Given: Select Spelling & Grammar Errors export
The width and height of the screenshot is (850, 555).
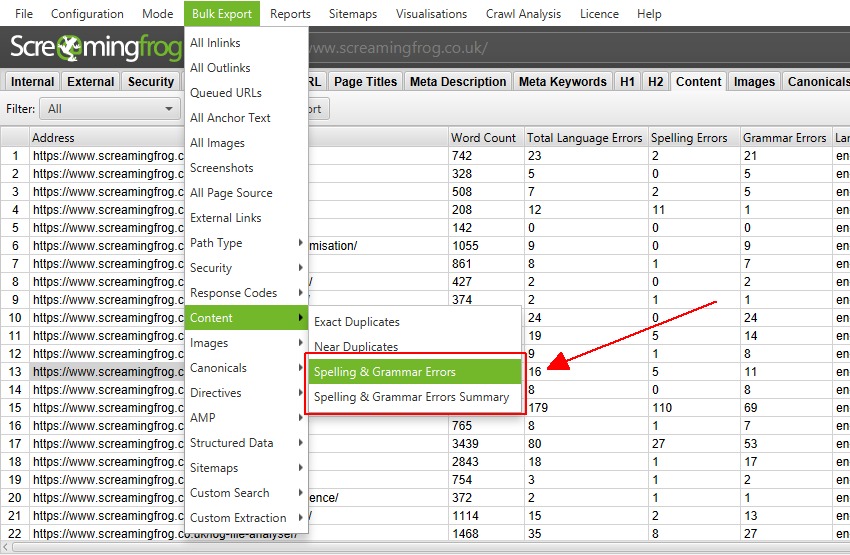Looking at the screenshot, I should tap(385, 372).
